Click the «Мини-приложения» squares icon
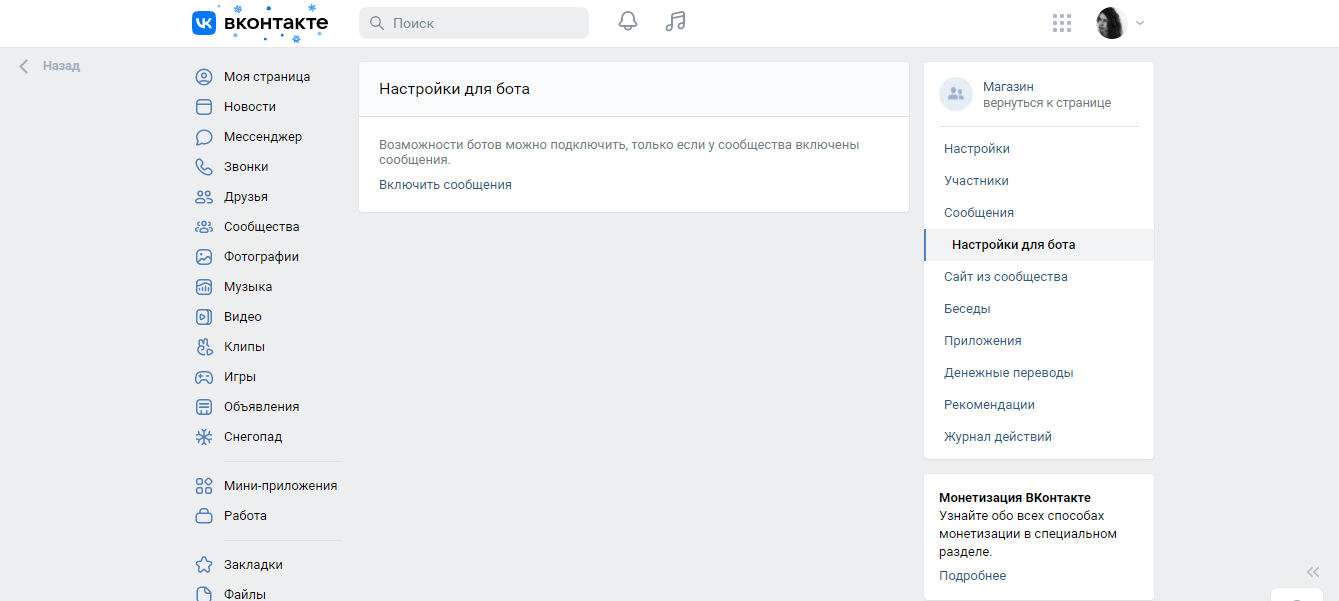Screen dimensions: 1339x601 click(204, 486)
